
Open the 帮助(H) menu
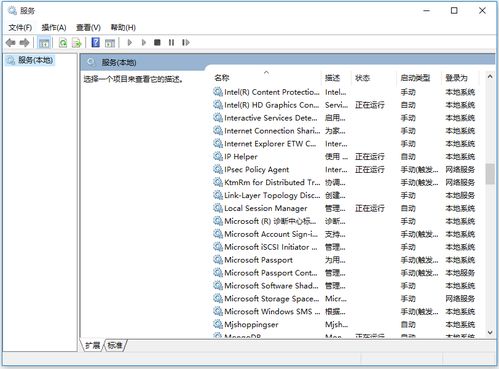point(123,27)
